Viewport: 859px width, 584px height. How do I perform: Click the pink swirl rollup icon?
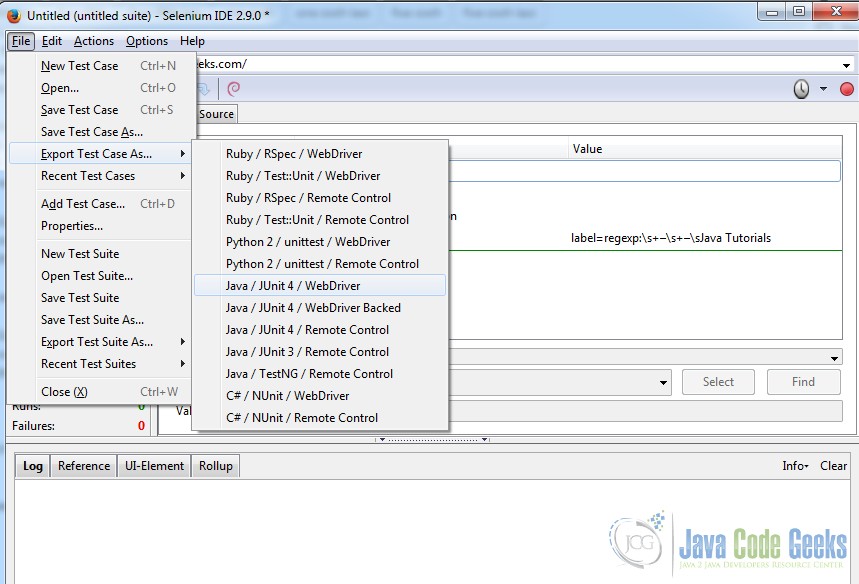[x=234, y=89]
